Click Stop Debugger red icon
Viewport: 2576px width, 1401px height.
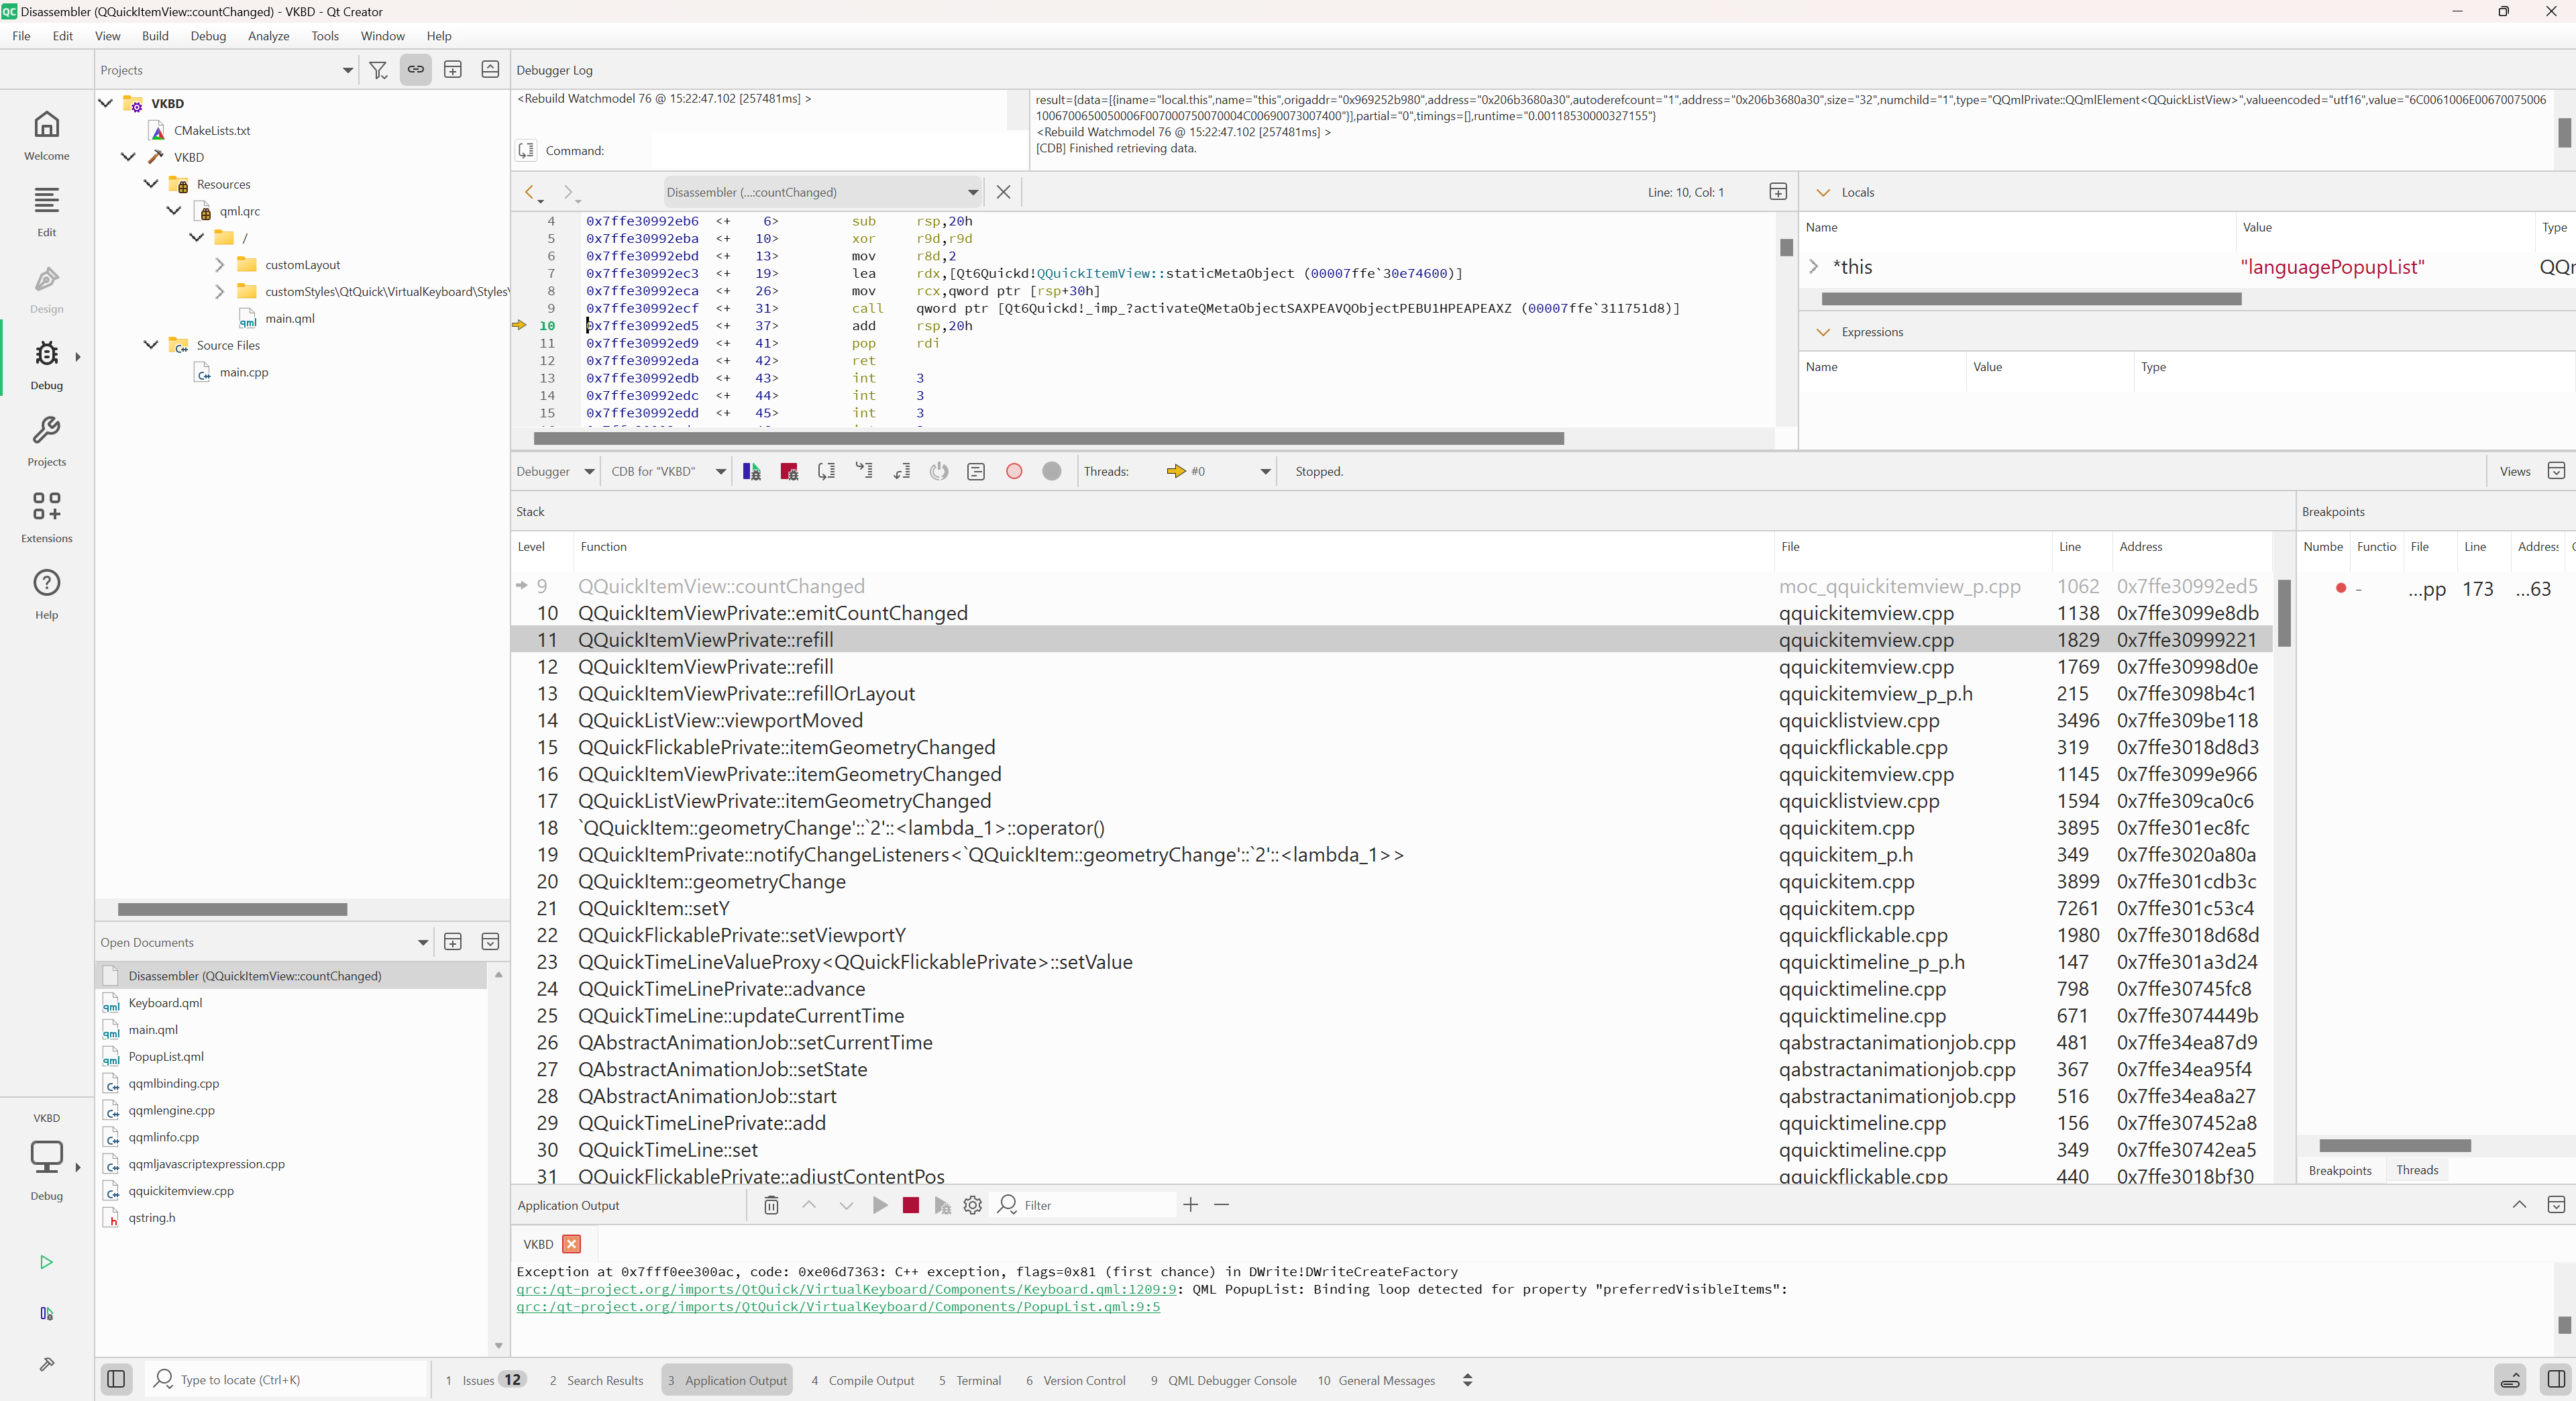[x=789, y=471]
